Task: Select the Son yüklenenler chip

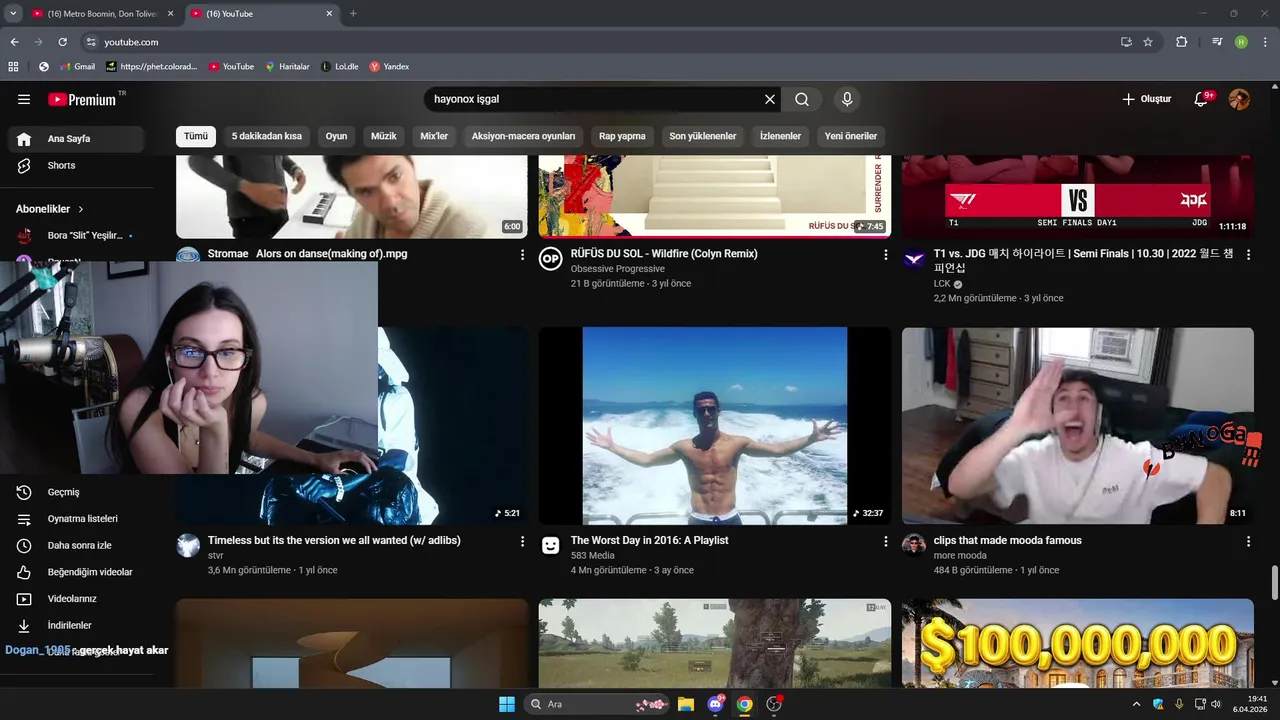Action: [703, 136]
